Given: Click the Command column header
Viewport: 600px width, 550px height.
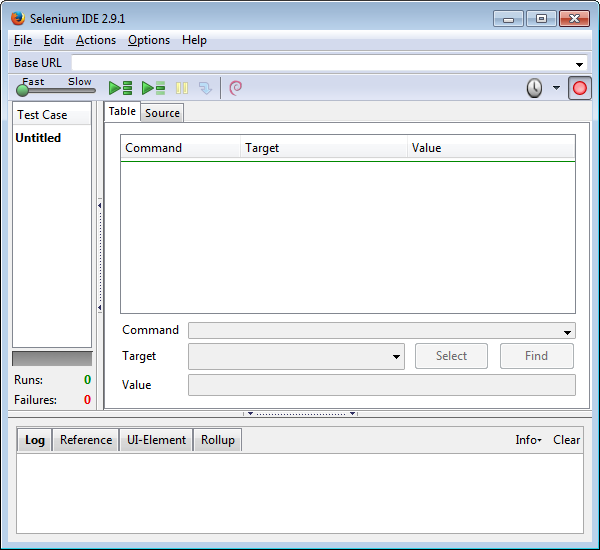Looking at the screenshot, I should click(181, 148).
